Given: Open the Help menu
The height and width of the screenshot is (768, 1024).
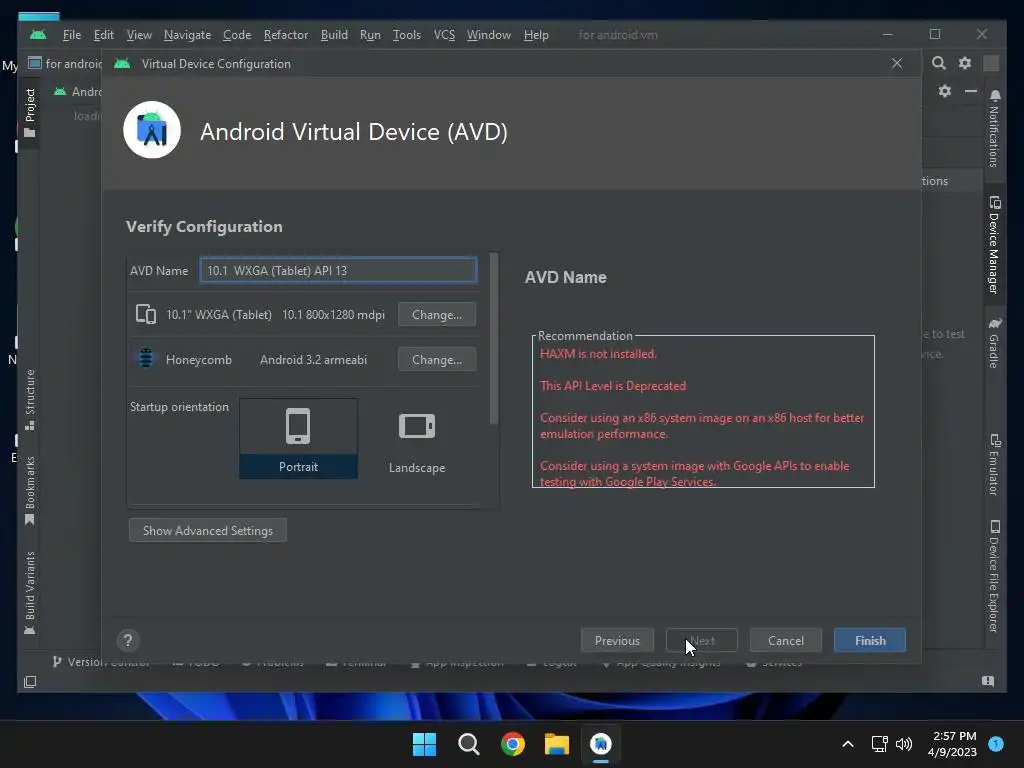Looking at the screenshot, I should coord(536,35).
